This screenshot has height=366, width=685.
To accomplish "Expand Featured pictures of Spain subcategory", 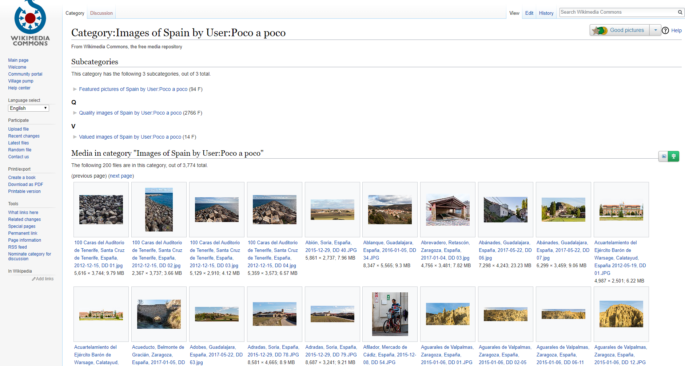I will (75, 89).
